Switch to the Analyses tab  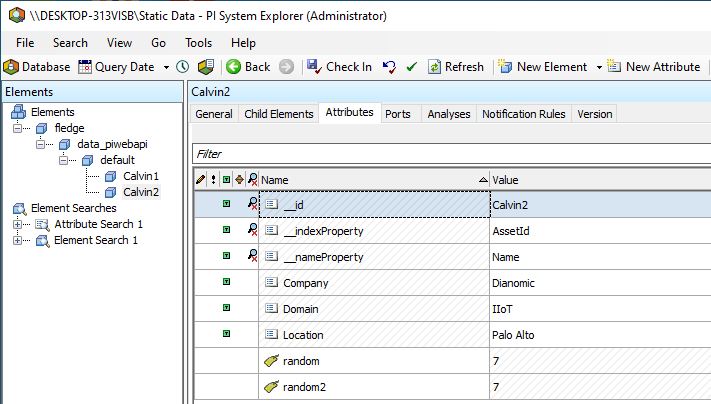pos(448,114)
